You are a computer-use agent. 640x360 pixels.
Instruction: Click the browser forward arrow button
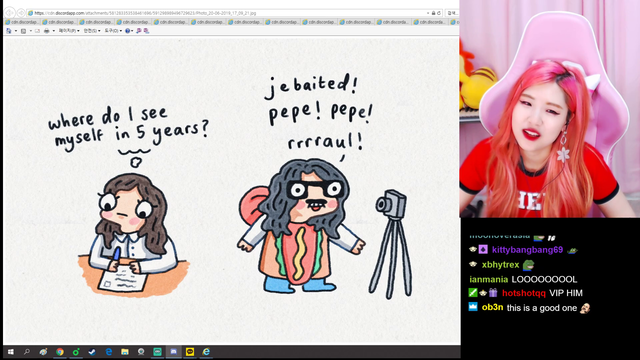click(21, 13)
